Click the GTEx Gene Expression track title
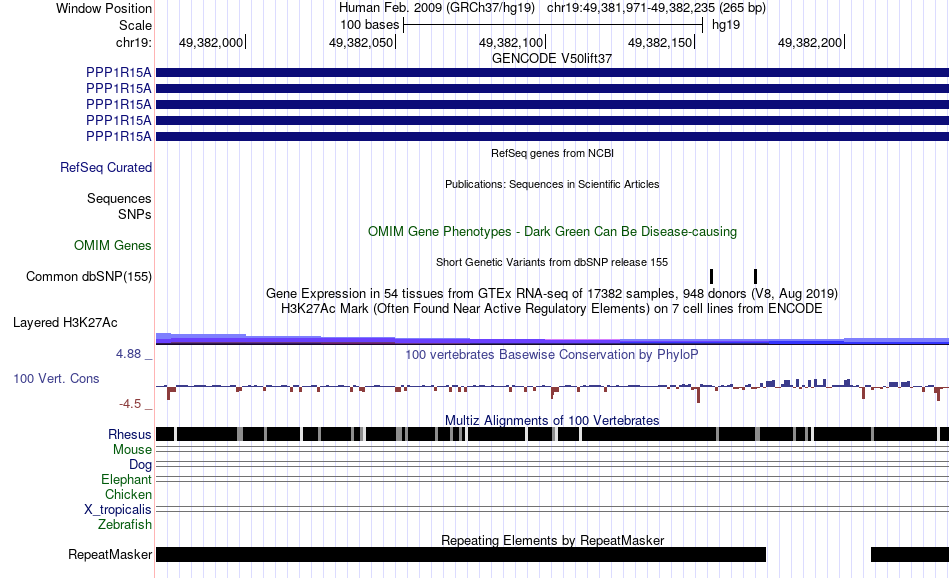 (552, 294)
